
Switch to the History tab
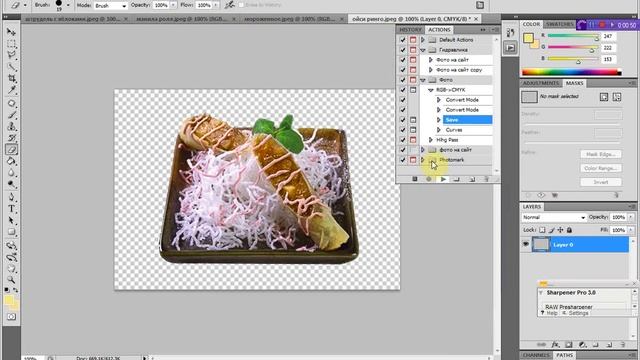tap(410, 30)
